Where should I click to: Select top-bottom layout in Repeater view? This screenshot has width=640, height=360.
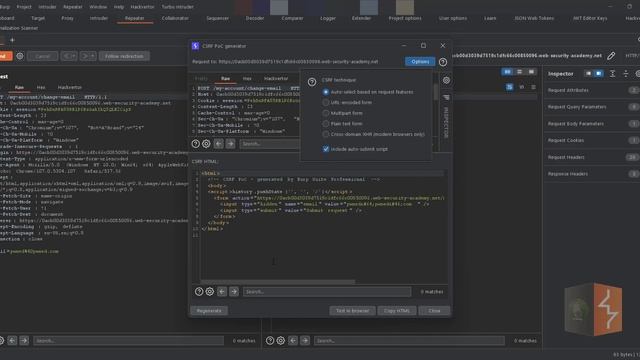tap(520, 72)
